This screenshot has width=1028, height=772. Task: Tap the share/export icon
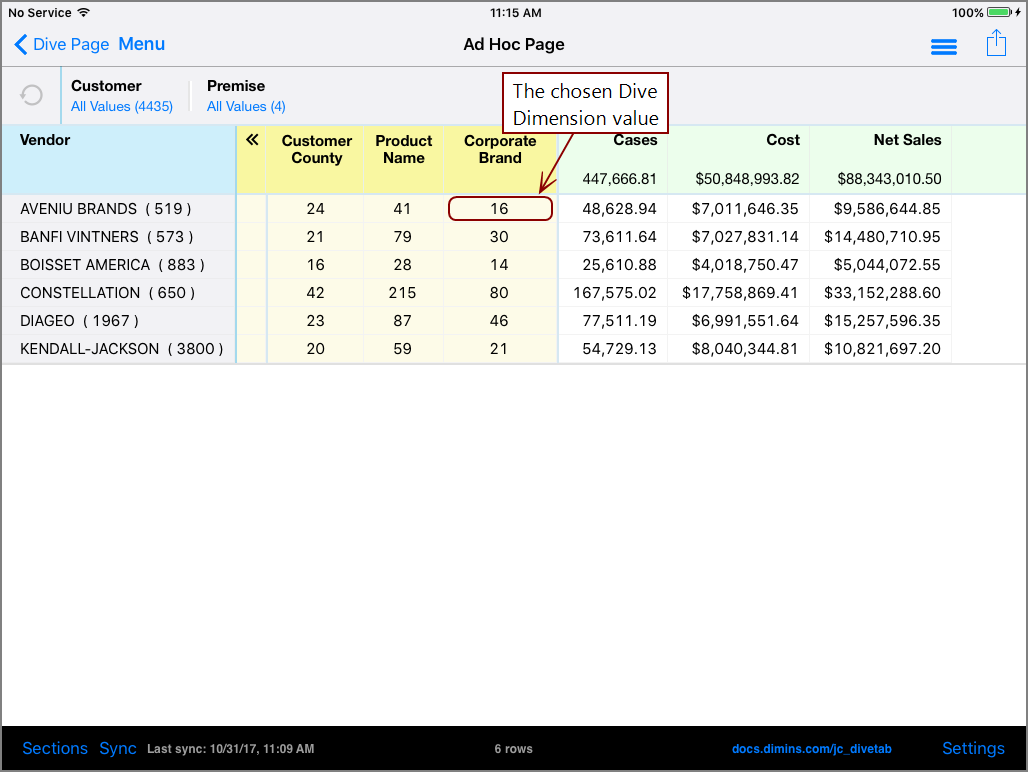click(x=996, y=44)
